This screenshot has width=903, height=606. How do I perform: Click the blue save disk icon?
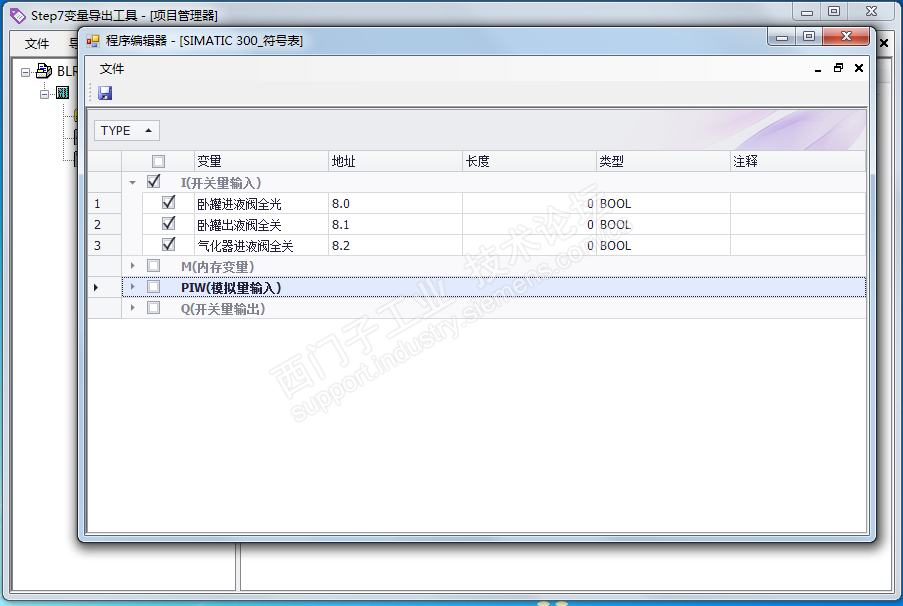pos(105,93)
